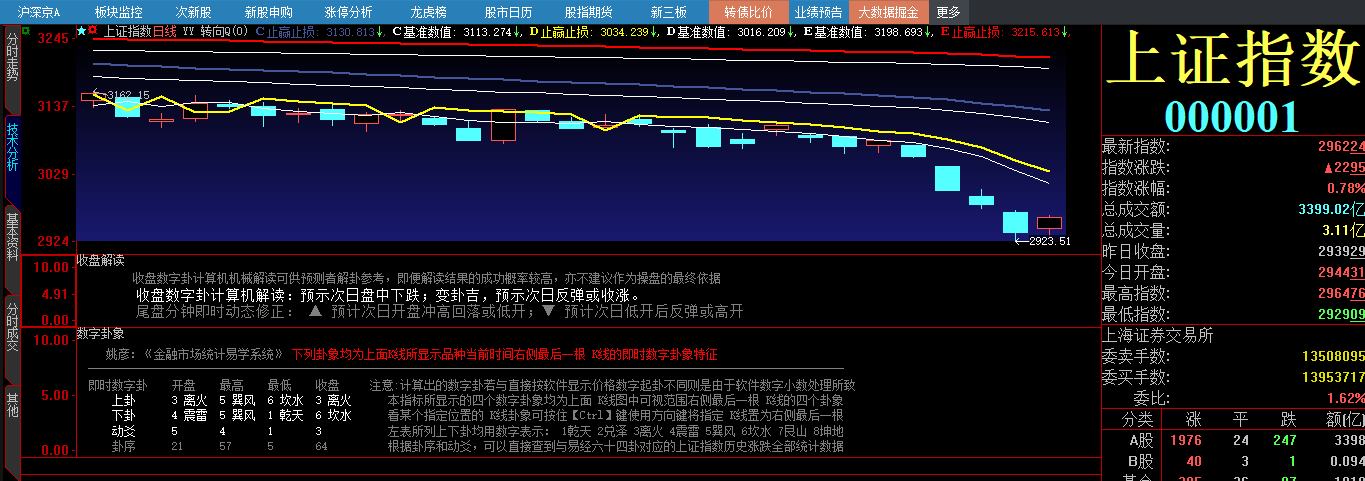
Task: Click the green arrow after 3130.813
Action: pos(381,32)
